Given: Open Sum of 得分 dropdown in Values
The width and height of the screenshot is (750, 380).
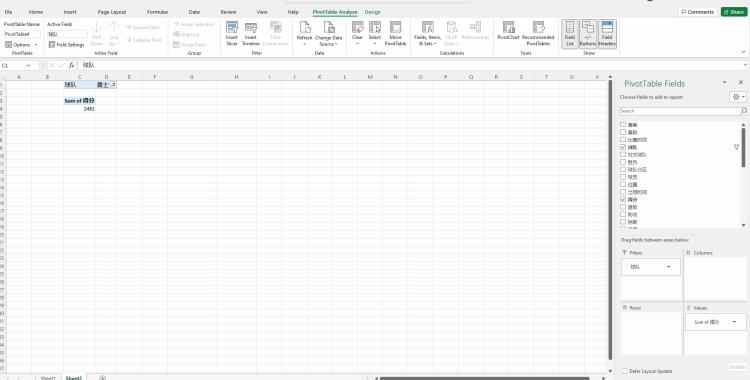Looking at the screenshot, I should 734,322.
